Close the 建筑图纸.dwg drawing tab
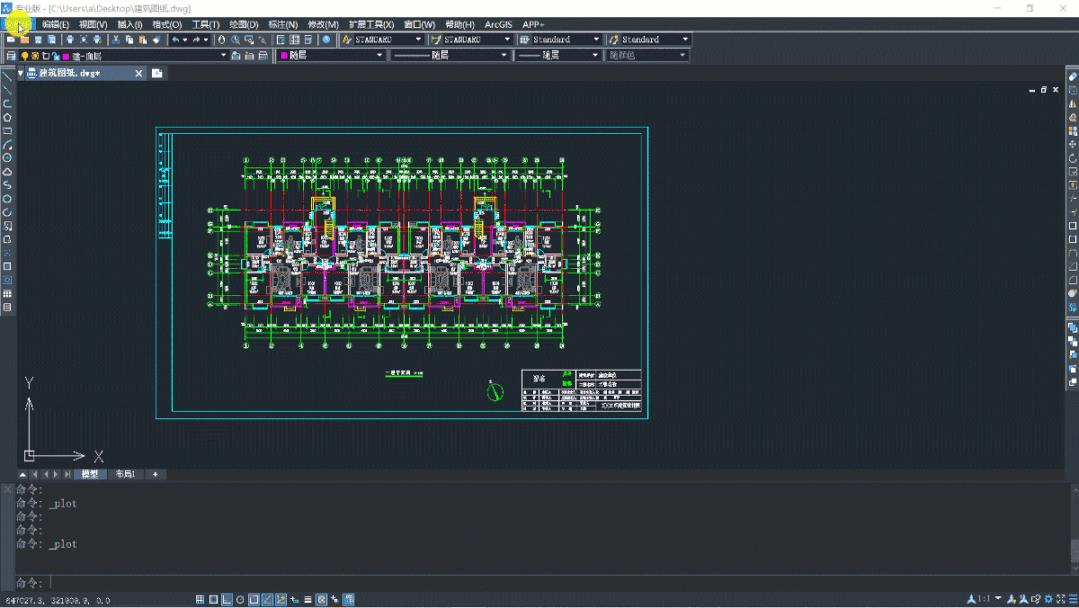This screenshot has height=608, width=1079. click(139, 73)
